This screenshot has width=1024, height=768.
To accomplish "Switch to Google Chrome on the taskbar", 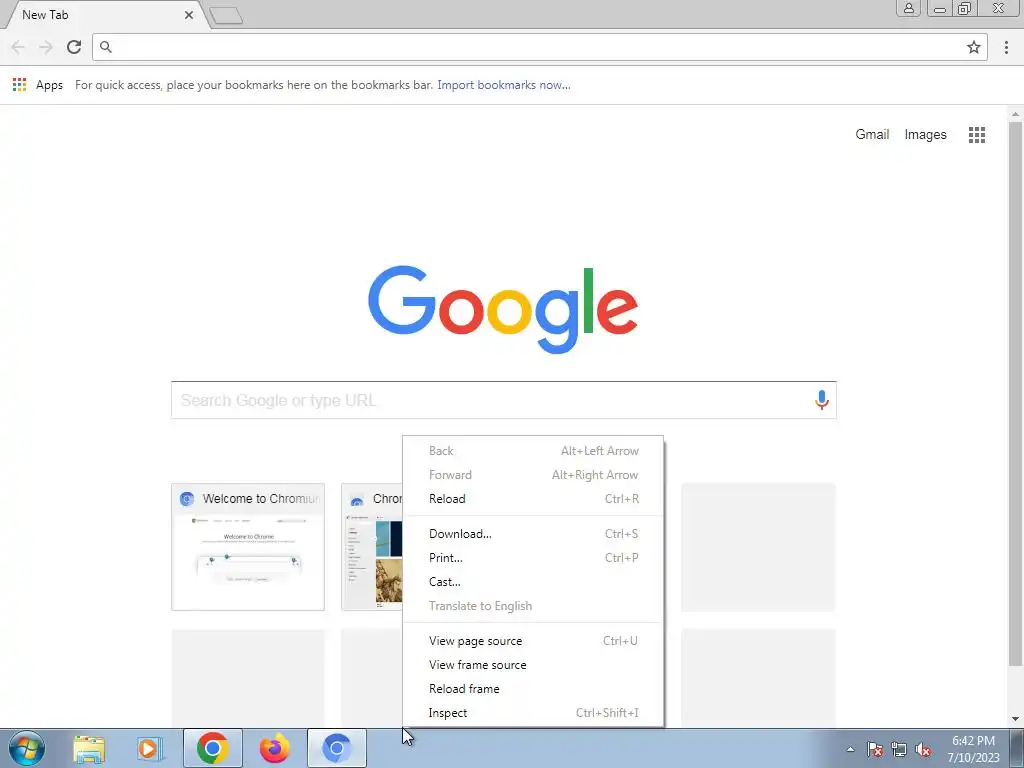I will tap(212, 748).
